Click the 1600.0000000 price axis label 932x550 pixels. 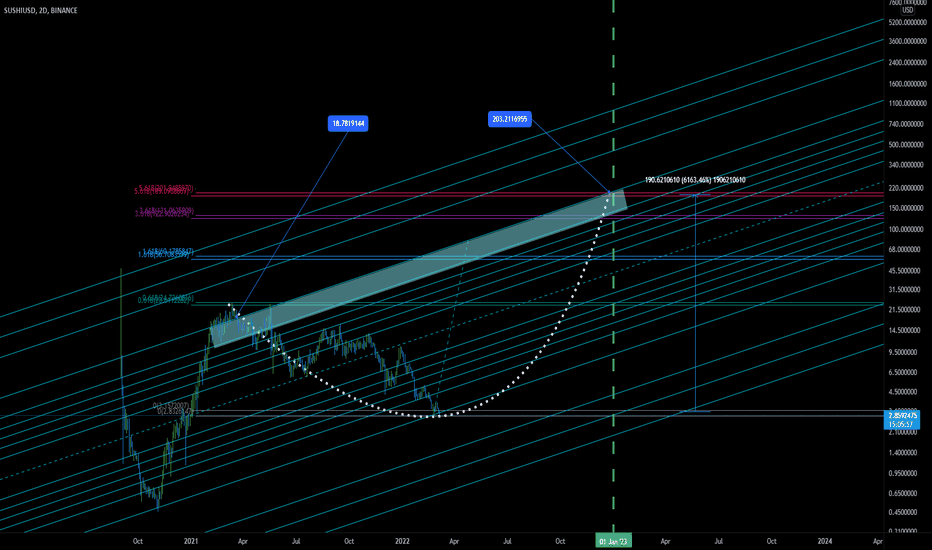pos(908,84)
